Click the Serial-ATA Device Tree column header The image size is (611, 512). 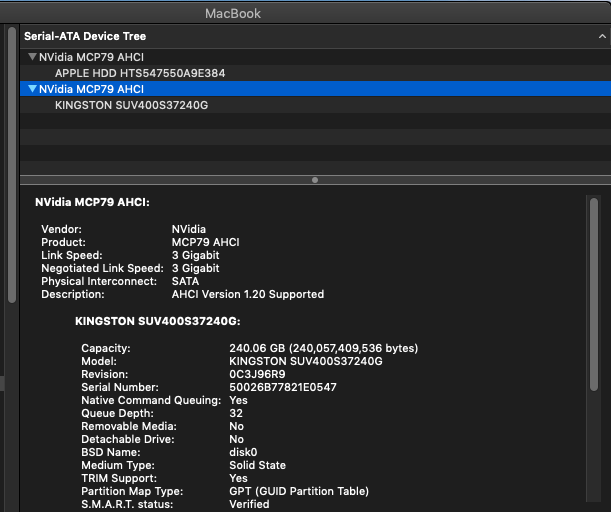click(x=315, y=36)
